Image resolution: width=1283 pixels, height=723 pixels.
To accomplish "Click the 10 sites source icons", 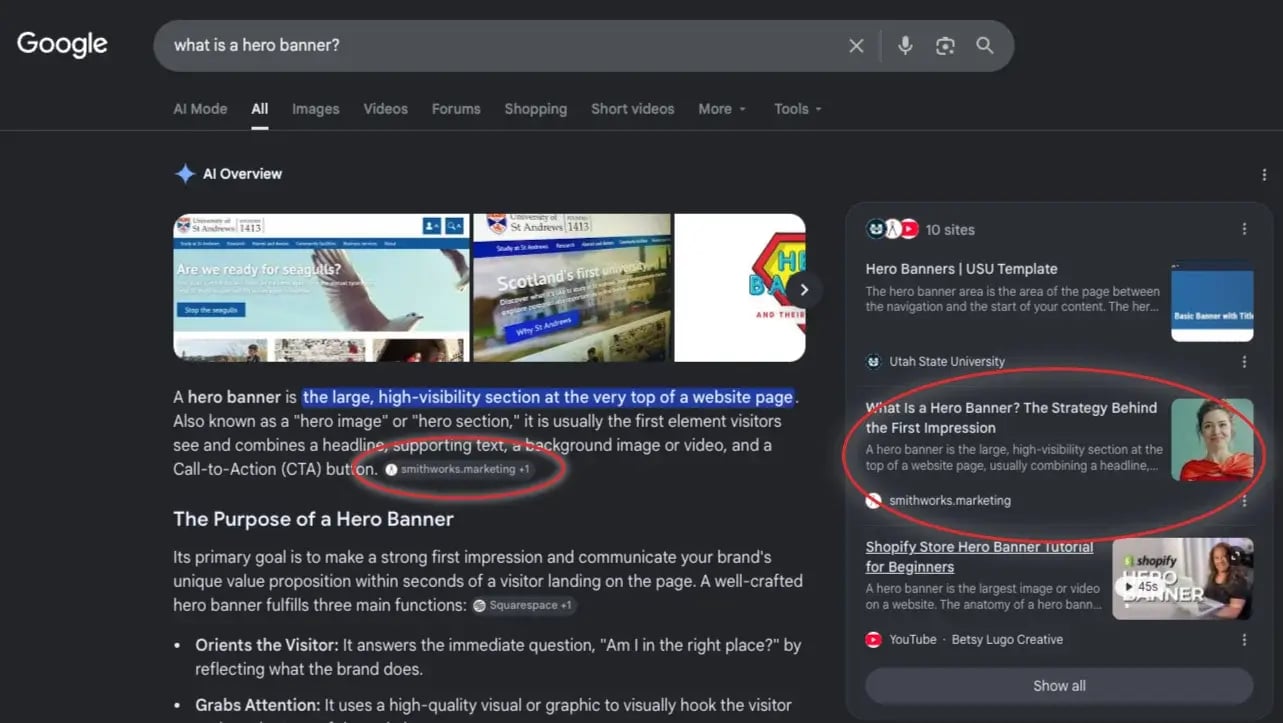I will [x=892, y=229].
